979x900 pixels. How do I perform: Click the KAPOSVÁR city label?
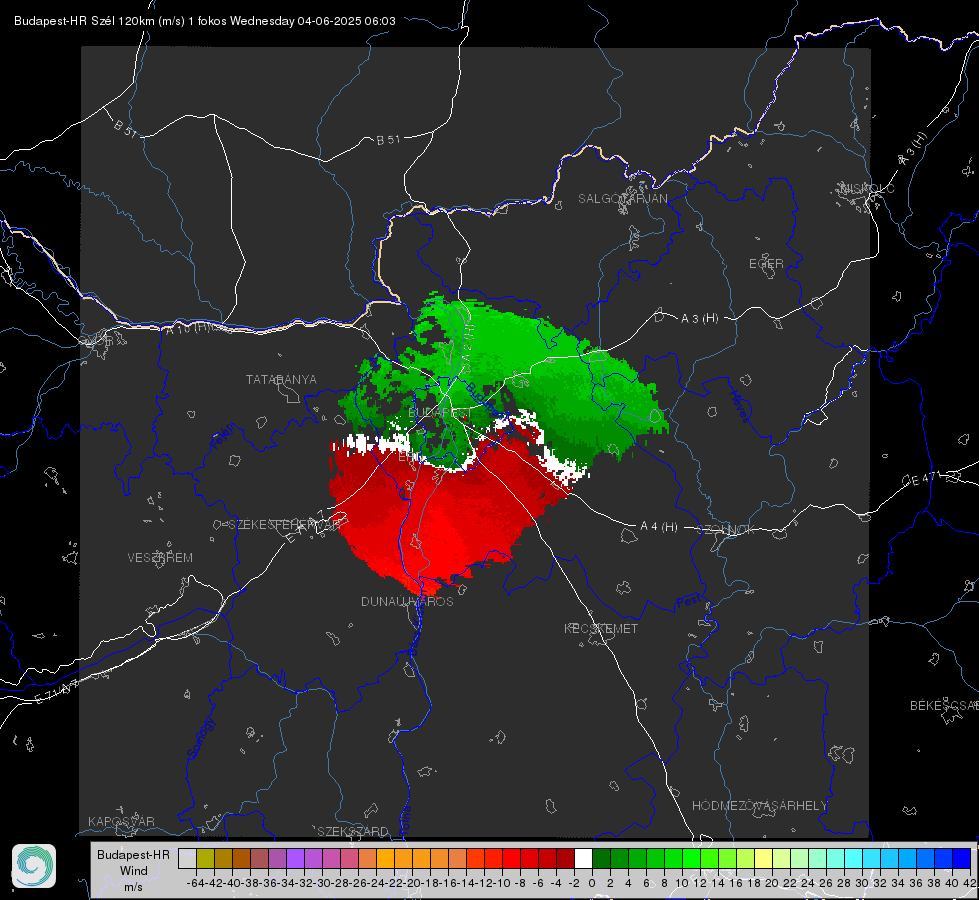(121, 821)
